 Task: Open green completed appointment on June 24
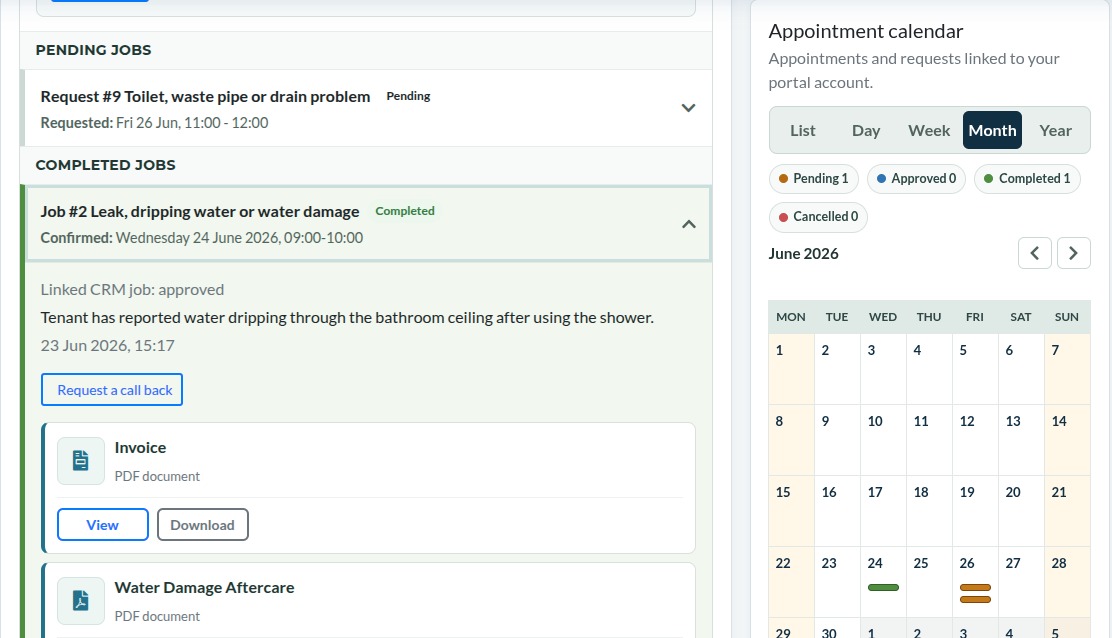coord(883,588)
